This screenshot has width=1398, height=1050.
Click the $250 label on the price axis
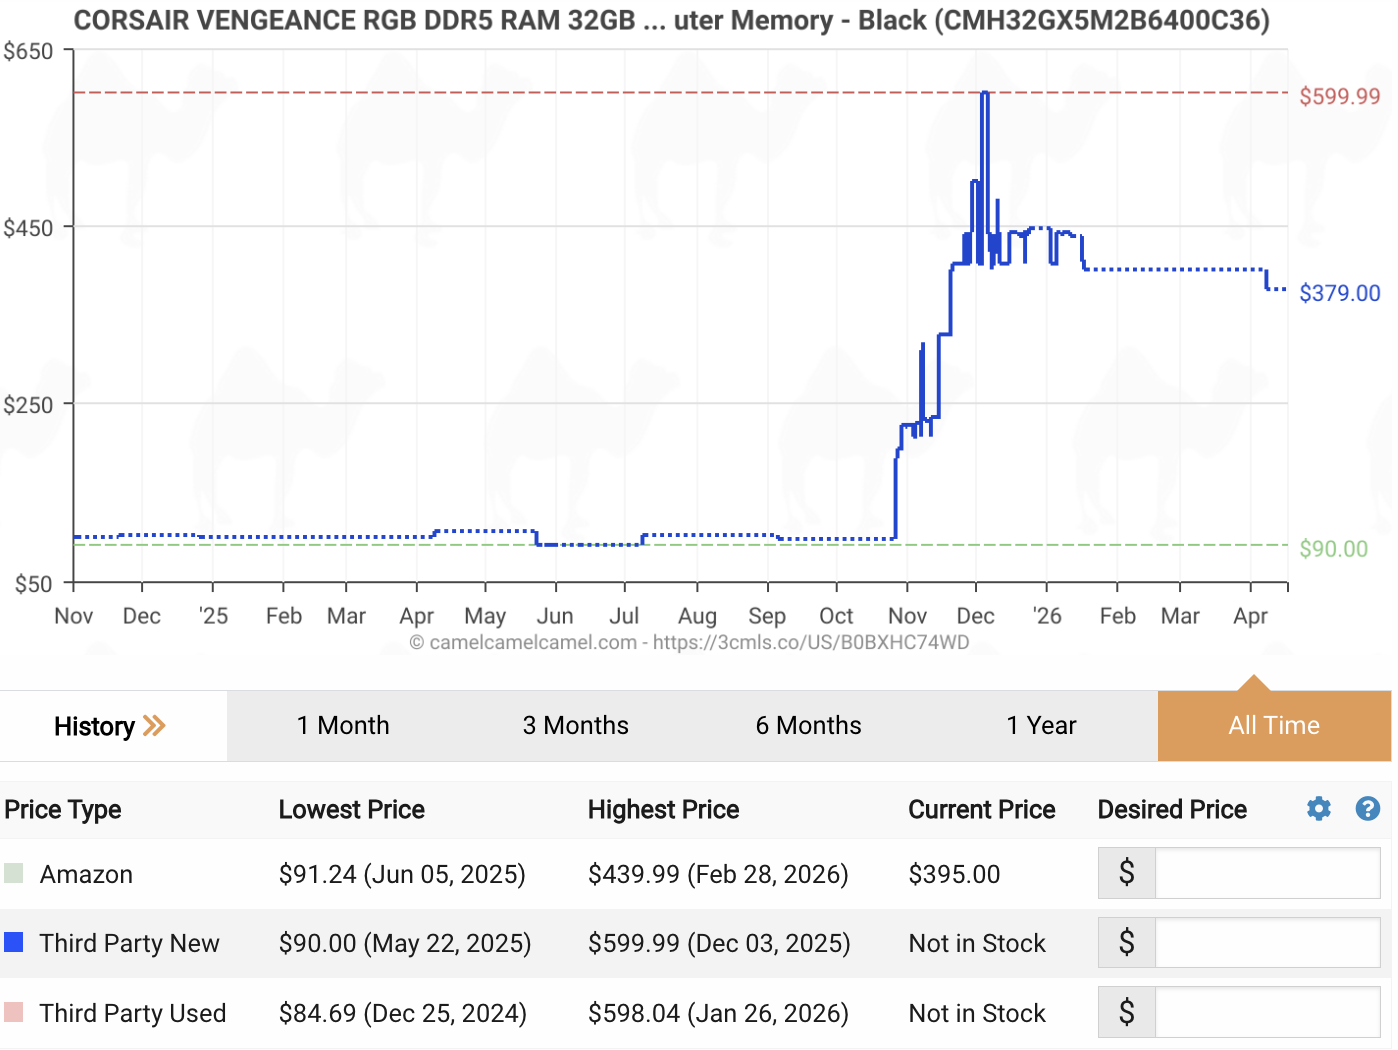(28, 404)
